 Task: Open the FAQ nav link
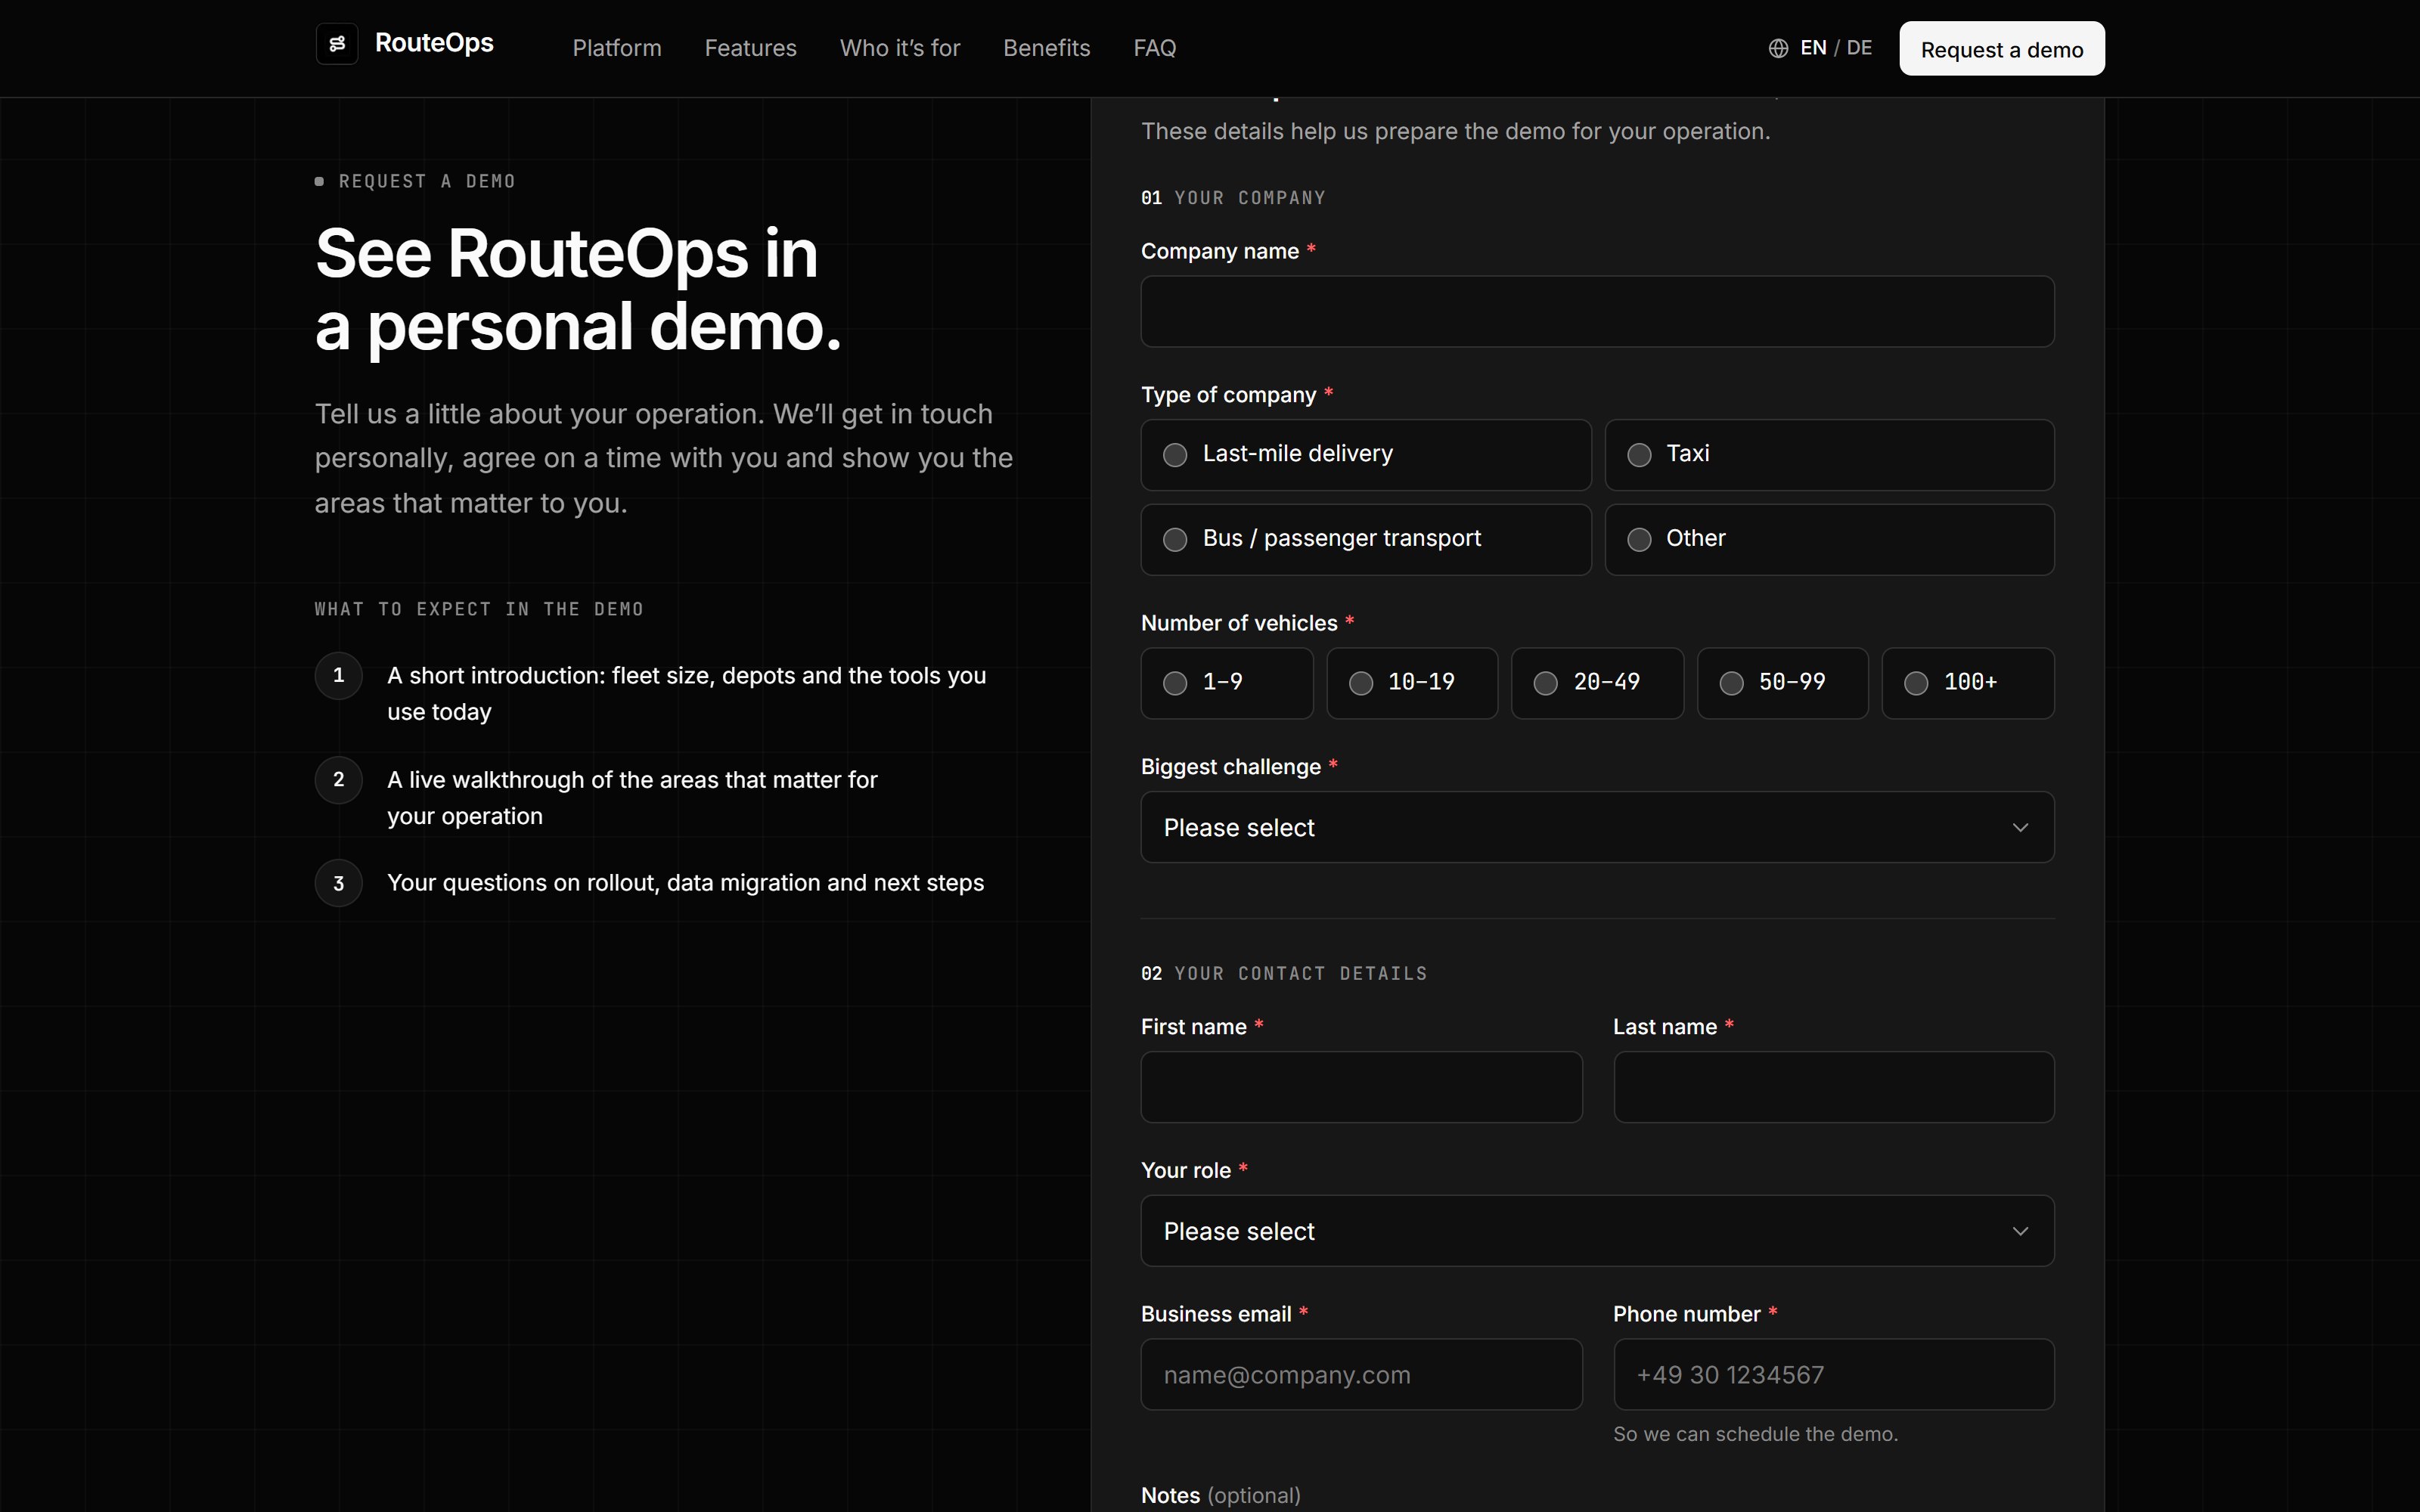click(1154, 48)
